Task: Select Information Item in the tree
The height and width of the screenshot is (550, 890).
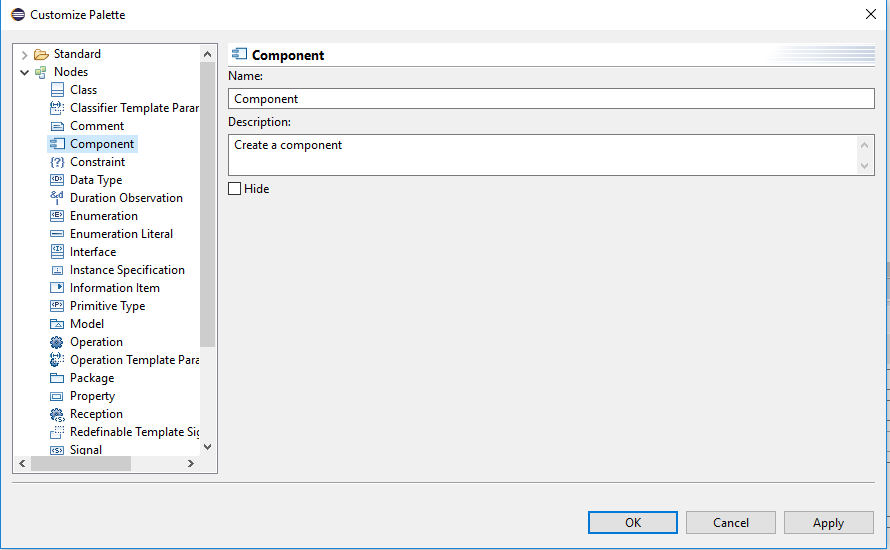Action: [115, 288]
